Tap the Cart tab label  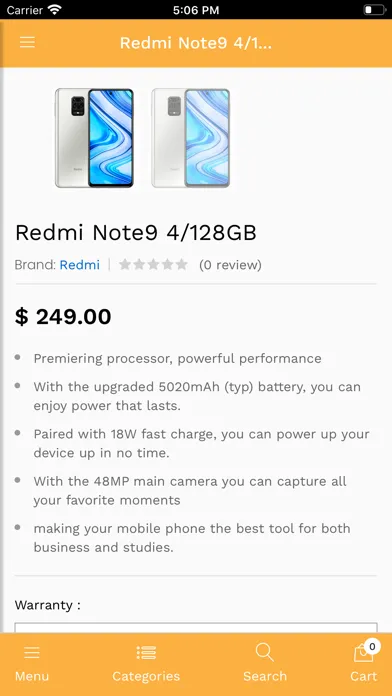363,676
